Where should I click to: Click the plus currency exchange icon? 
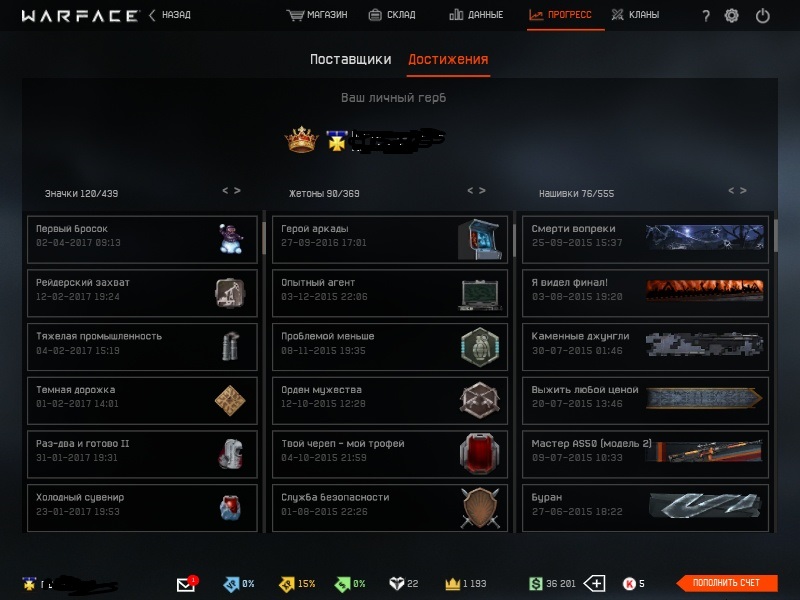[x=594, y=583]
